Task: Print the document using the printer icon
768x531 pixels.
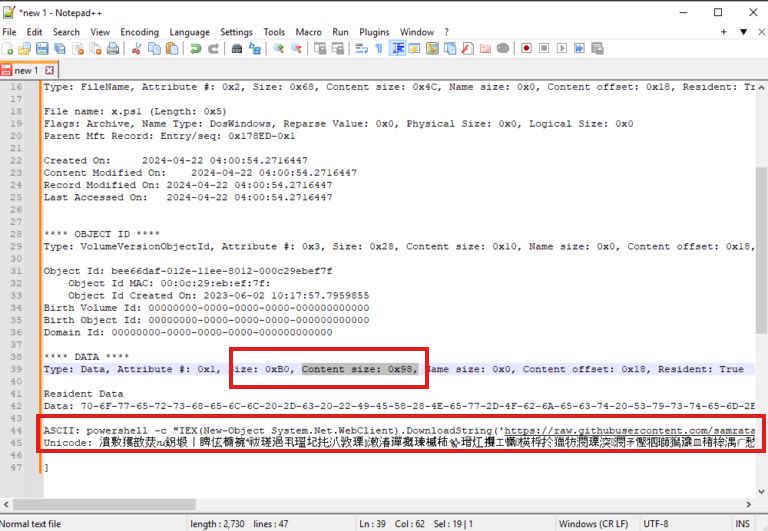Action: coord(113,48)
